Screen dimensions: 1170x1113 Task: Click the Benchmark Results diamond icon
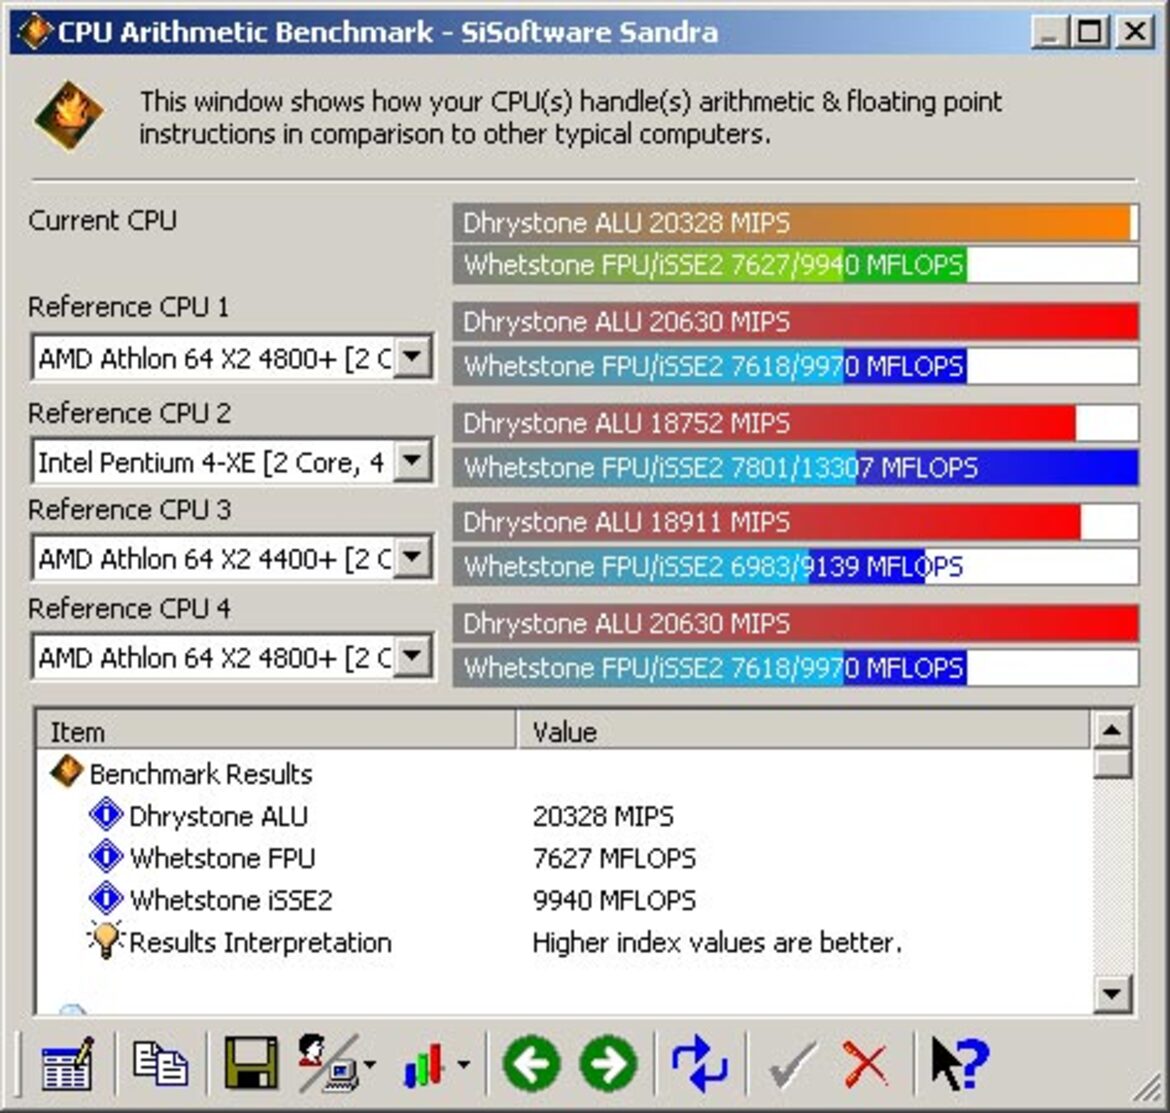click(x=66, y=772)
